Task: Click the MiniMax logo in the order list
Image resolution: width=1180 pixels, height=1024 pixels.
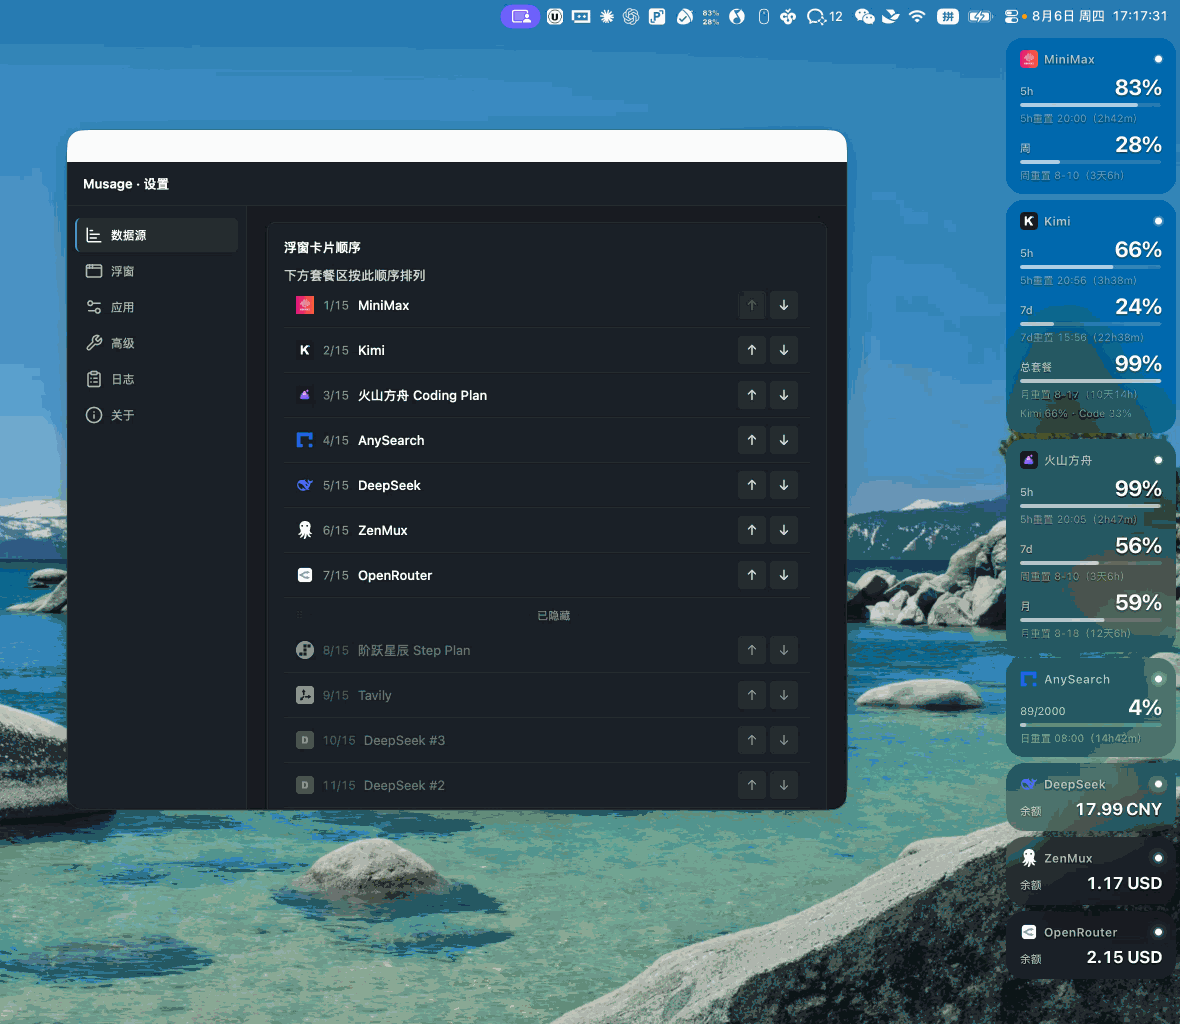Action: coord(305,305)
